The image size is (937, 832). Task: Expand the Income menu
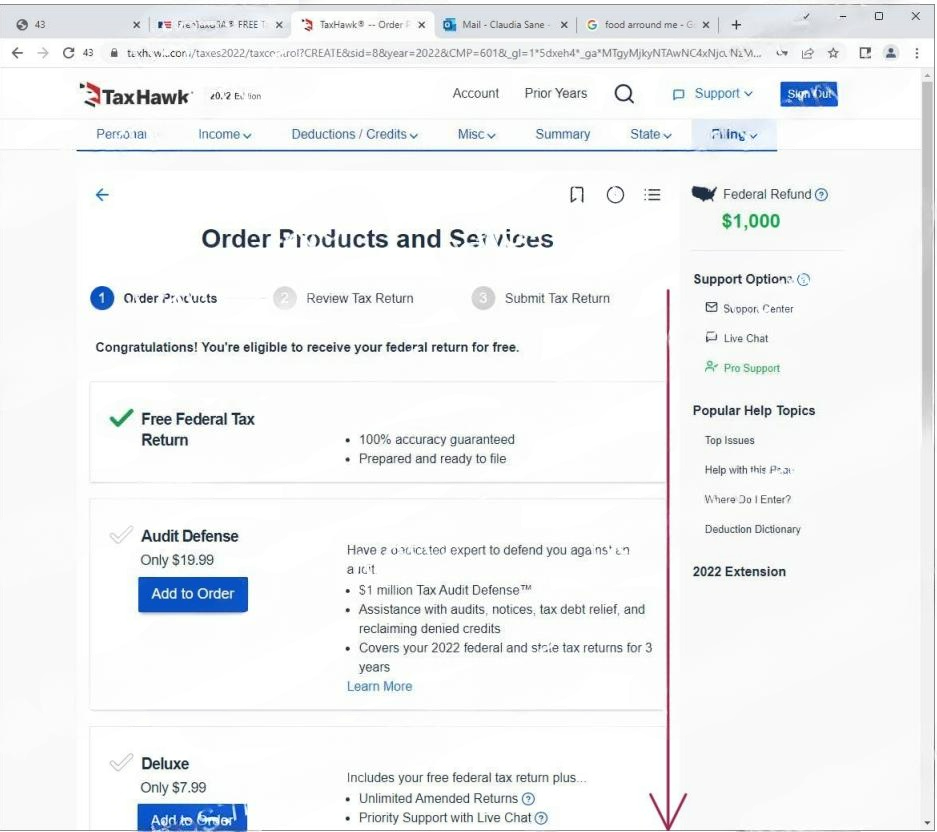pyautogui.click(x=225, y=134)
